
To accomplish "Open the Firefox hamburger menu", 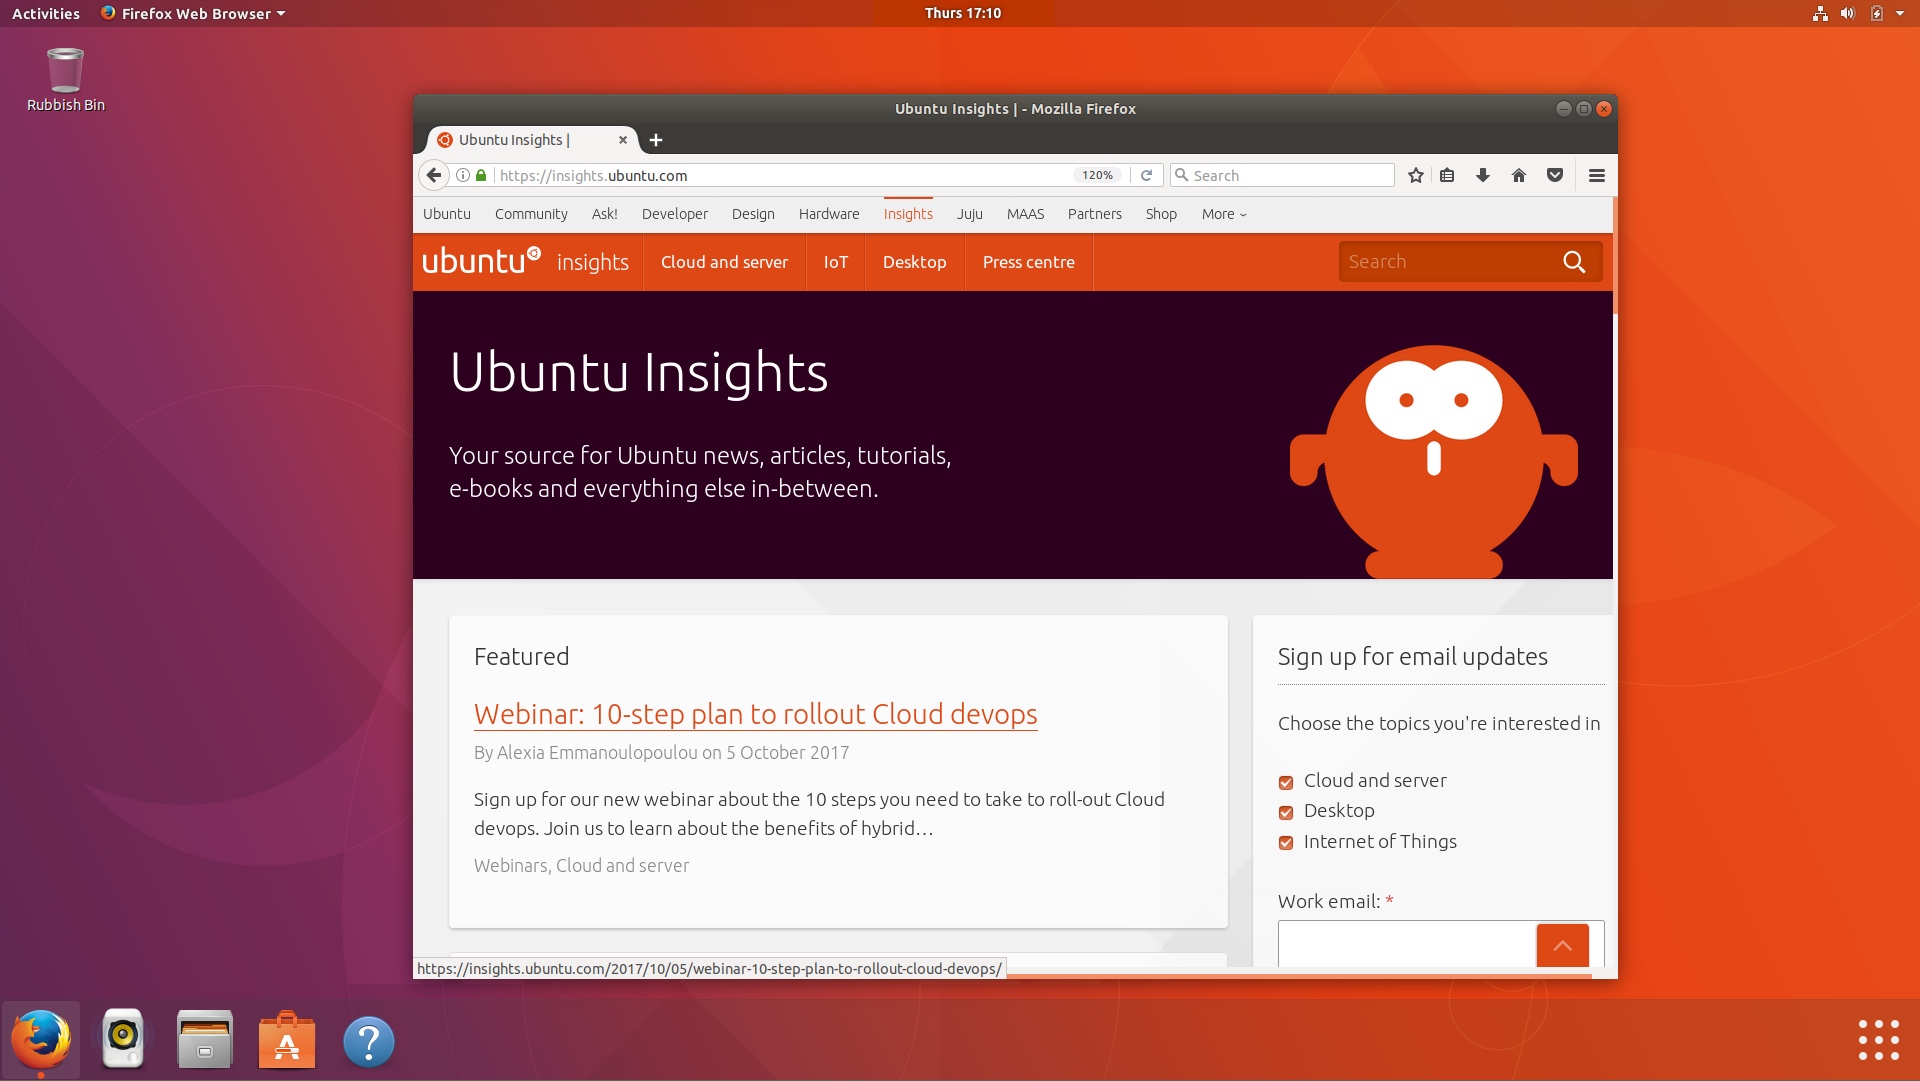I will [x=1597, y=175].
